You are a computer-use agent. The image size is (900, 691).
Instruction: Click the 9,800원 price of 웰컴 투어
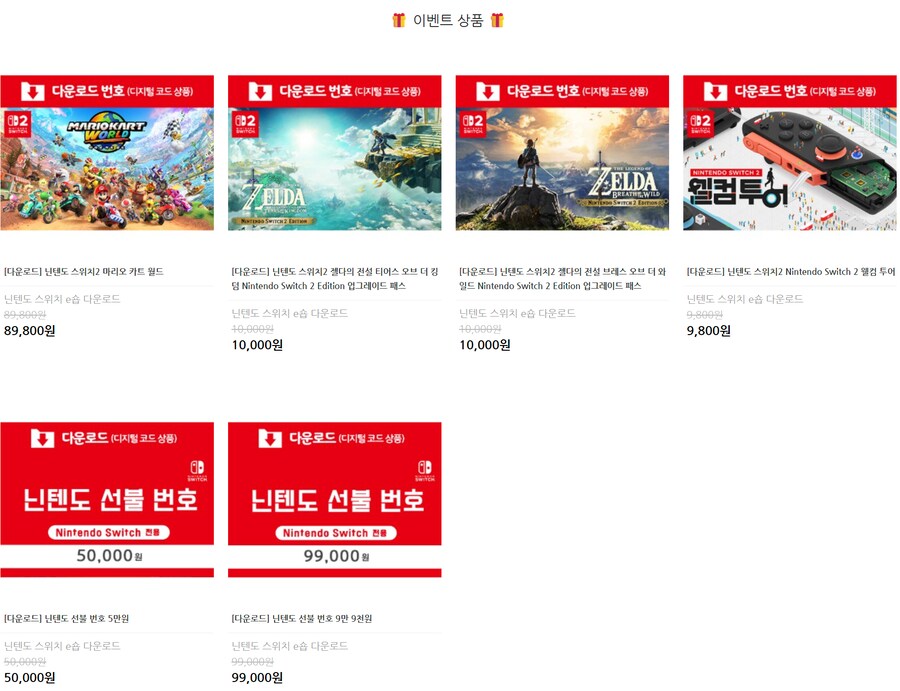709,331
